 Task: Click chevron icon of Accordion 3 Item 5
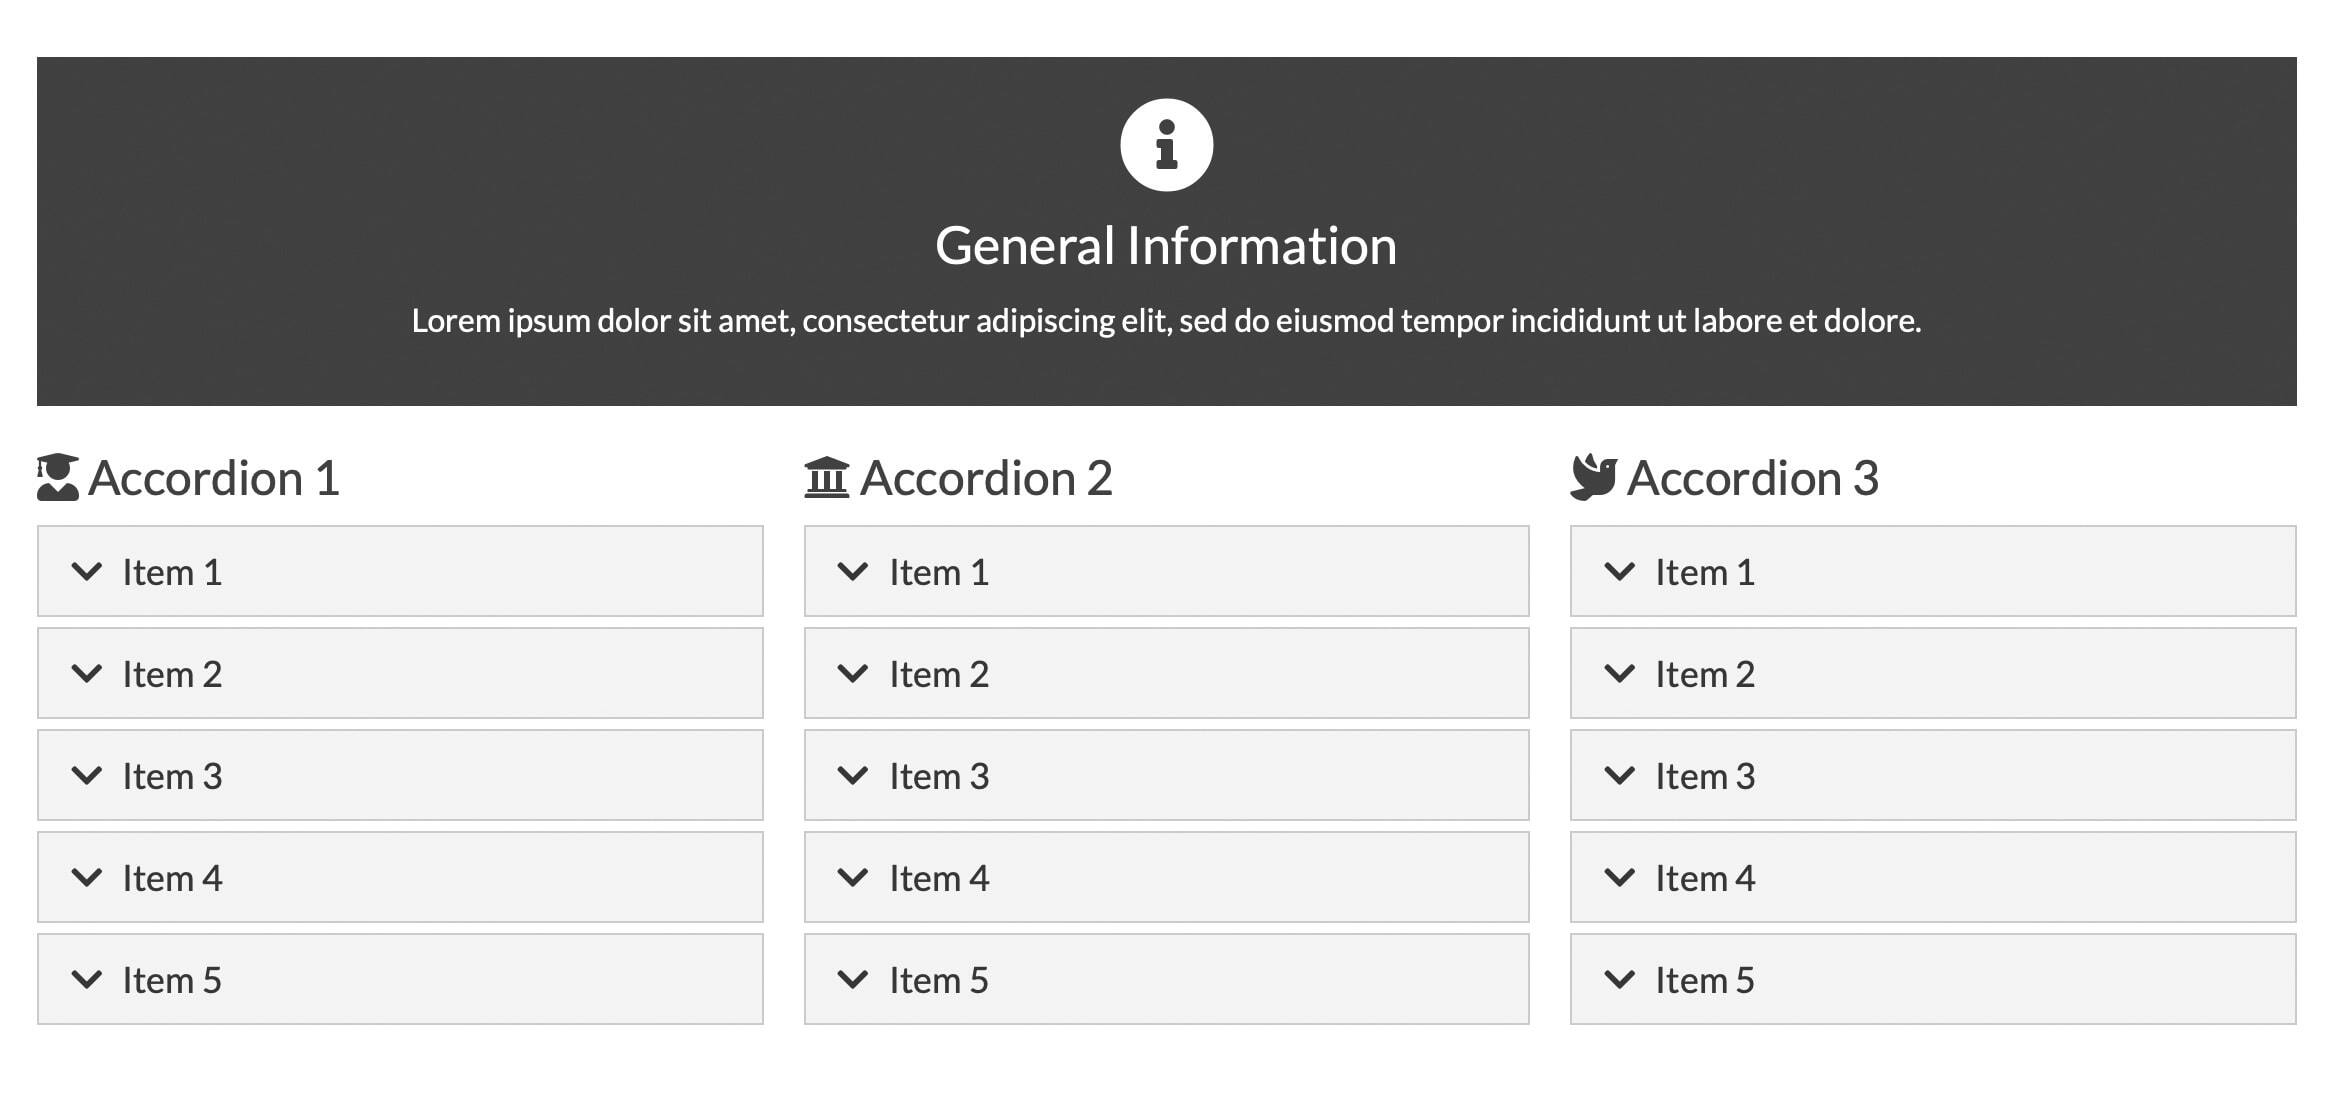tap(1619, 980)
